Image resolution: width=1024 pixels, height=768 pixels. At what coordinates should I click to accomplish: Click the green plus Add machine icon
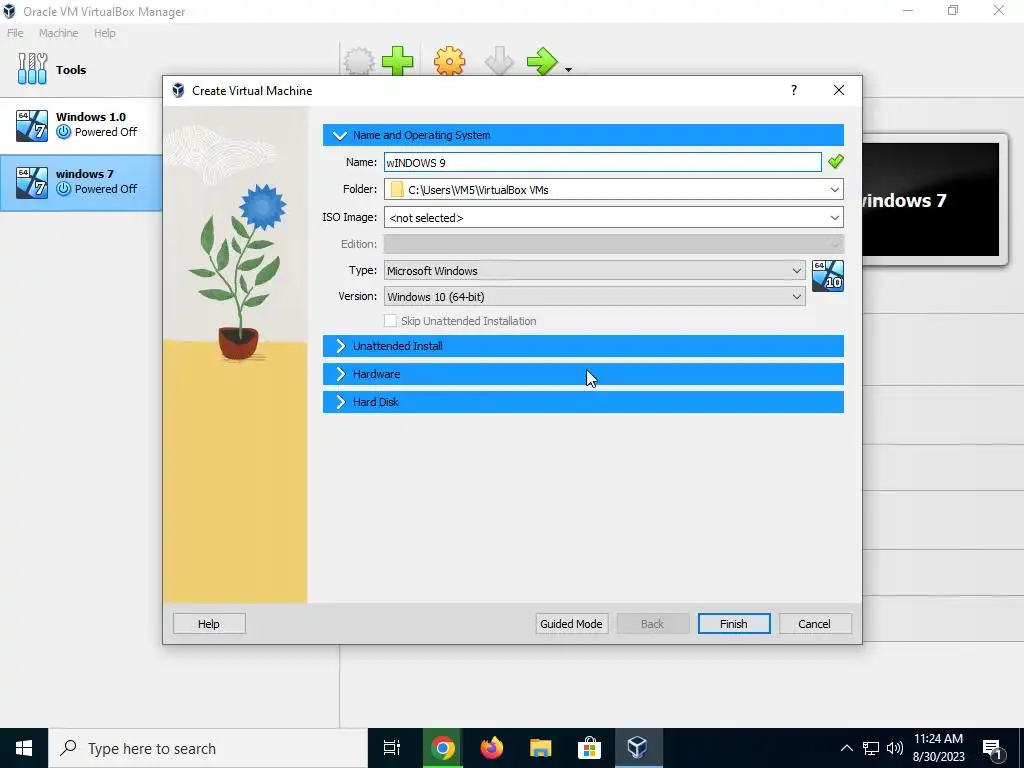coord(398,61)
